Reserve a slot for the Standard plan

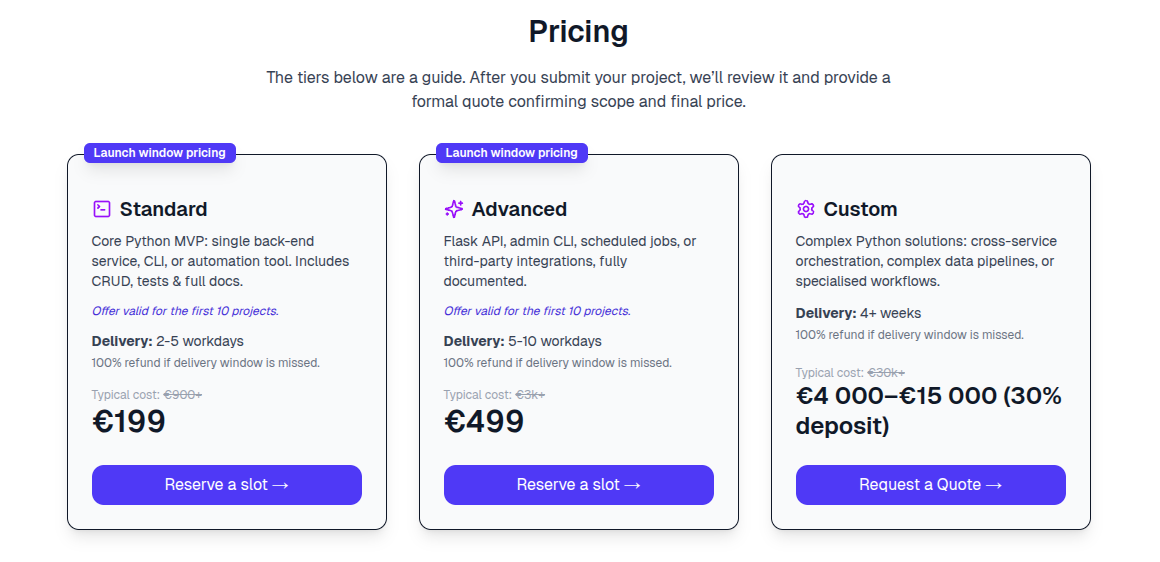click(x=227, y=485)
